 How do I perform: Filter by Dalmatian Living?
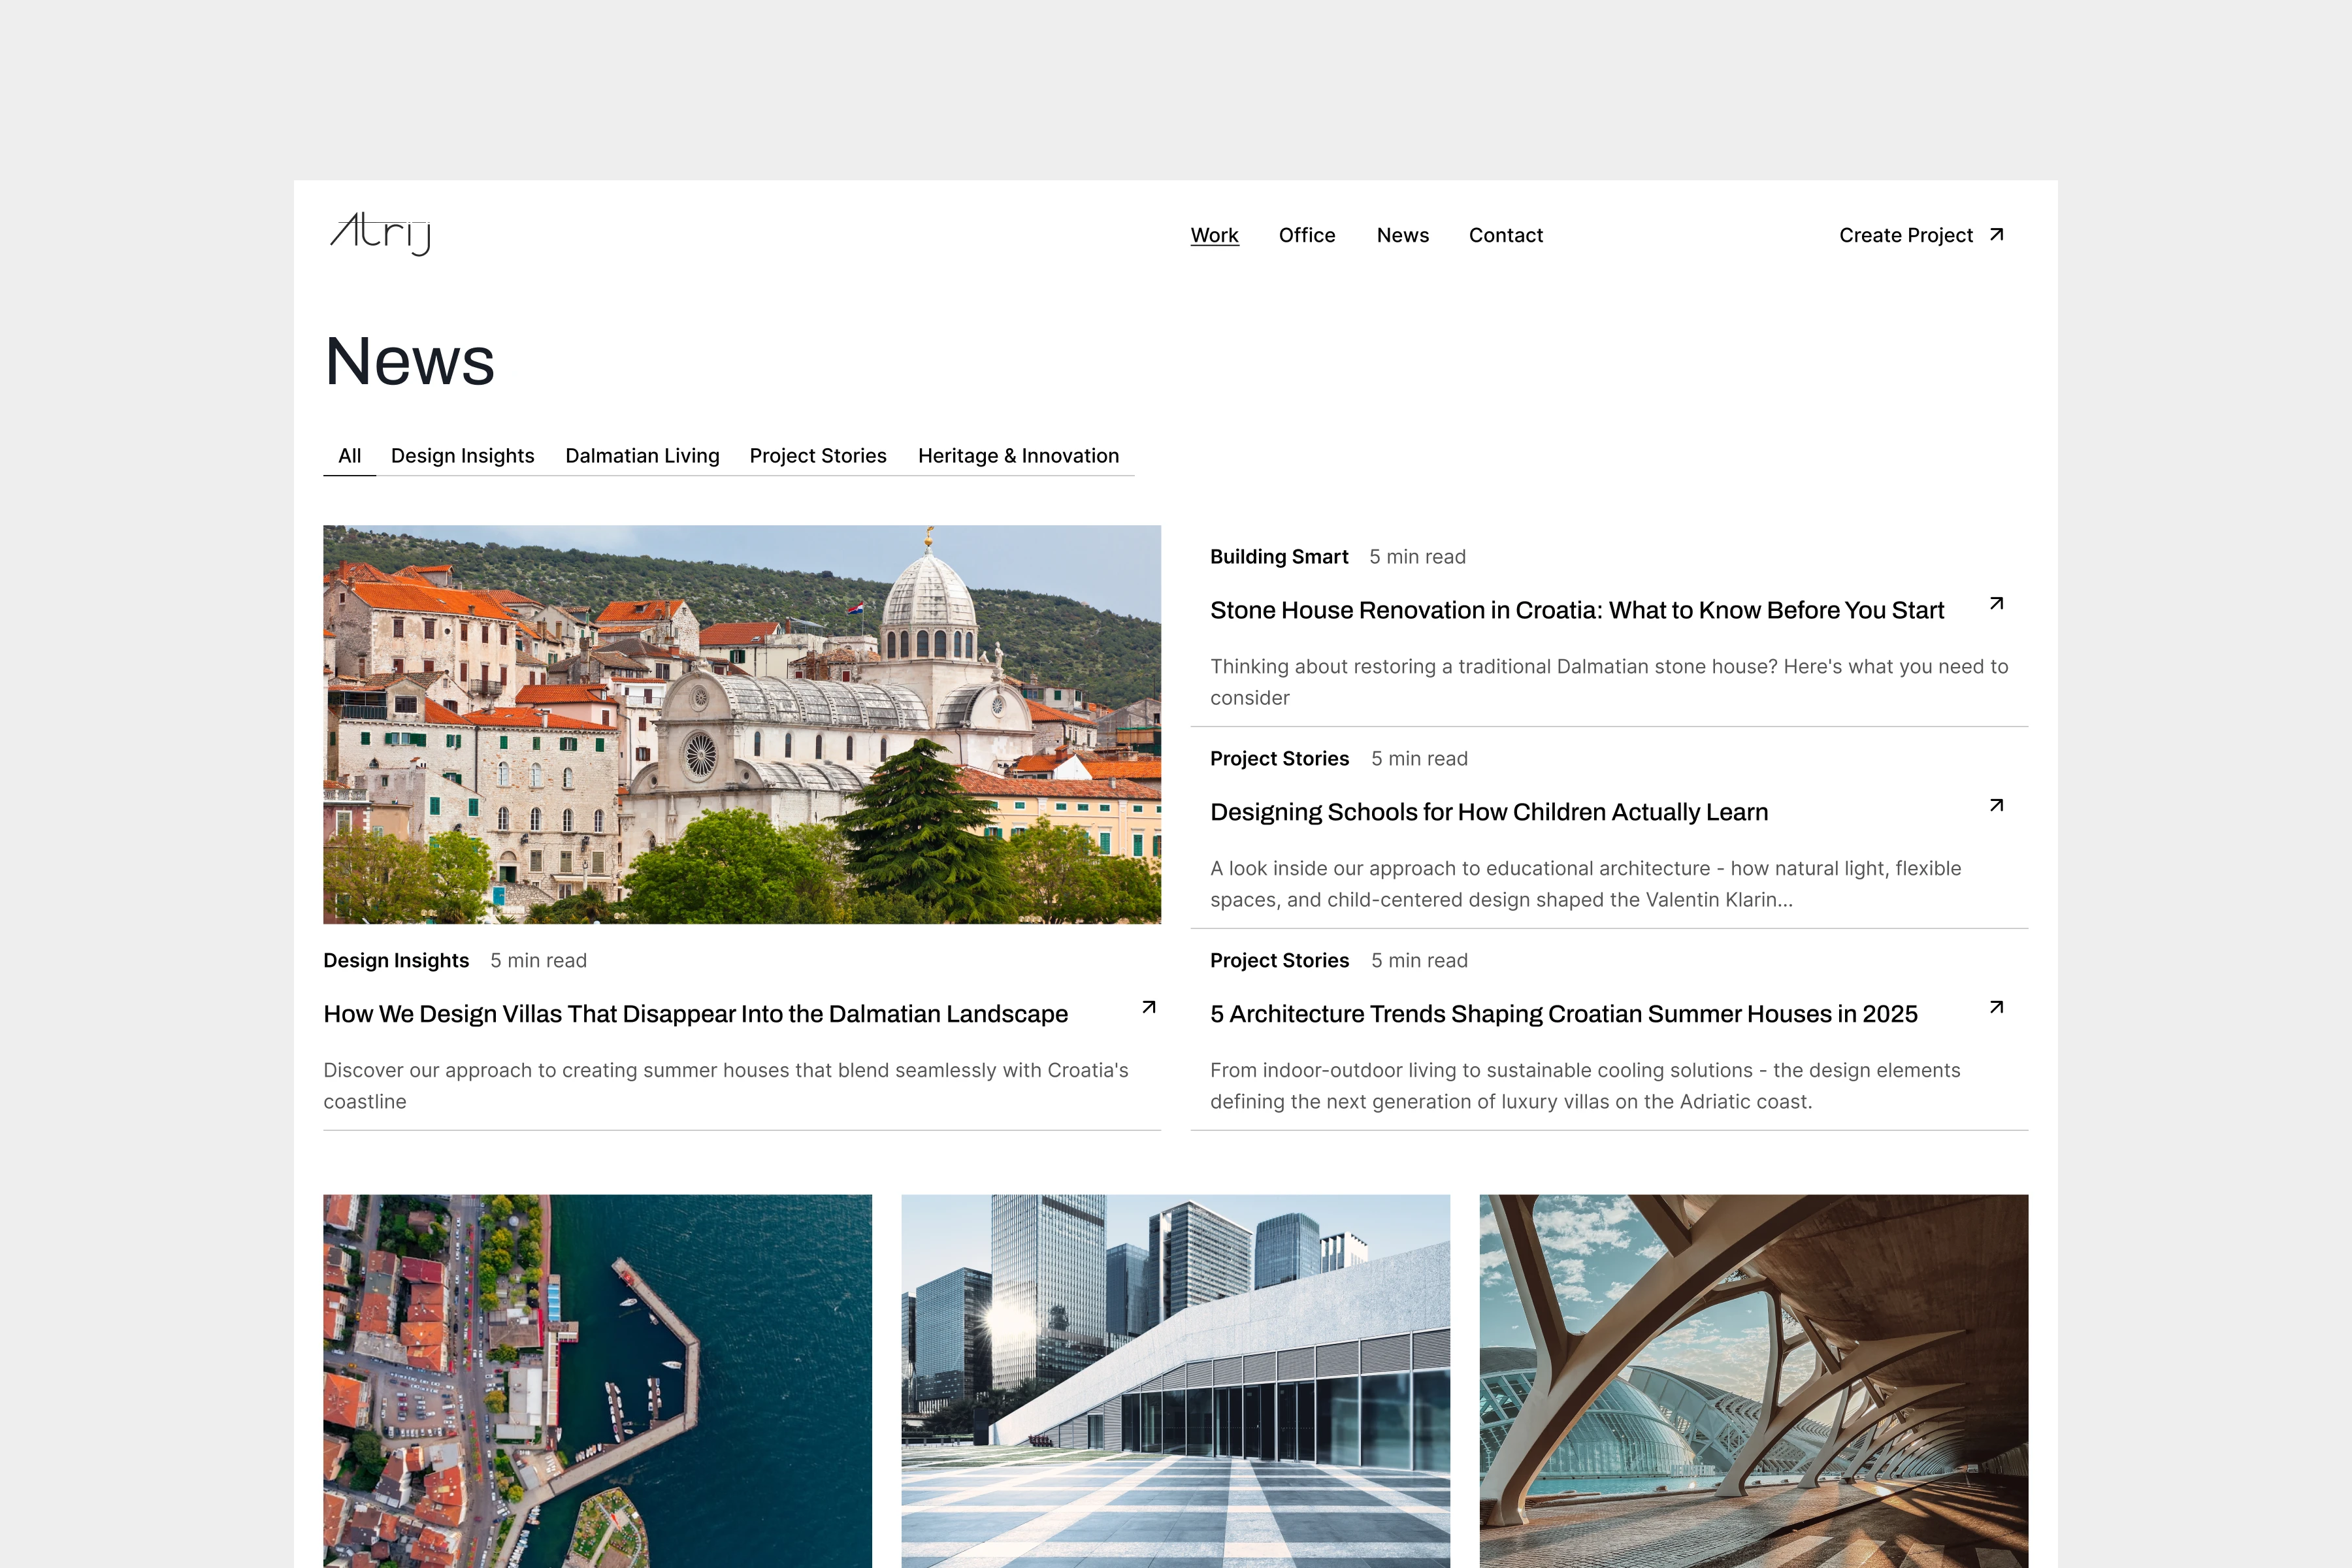tap(642, 456)
